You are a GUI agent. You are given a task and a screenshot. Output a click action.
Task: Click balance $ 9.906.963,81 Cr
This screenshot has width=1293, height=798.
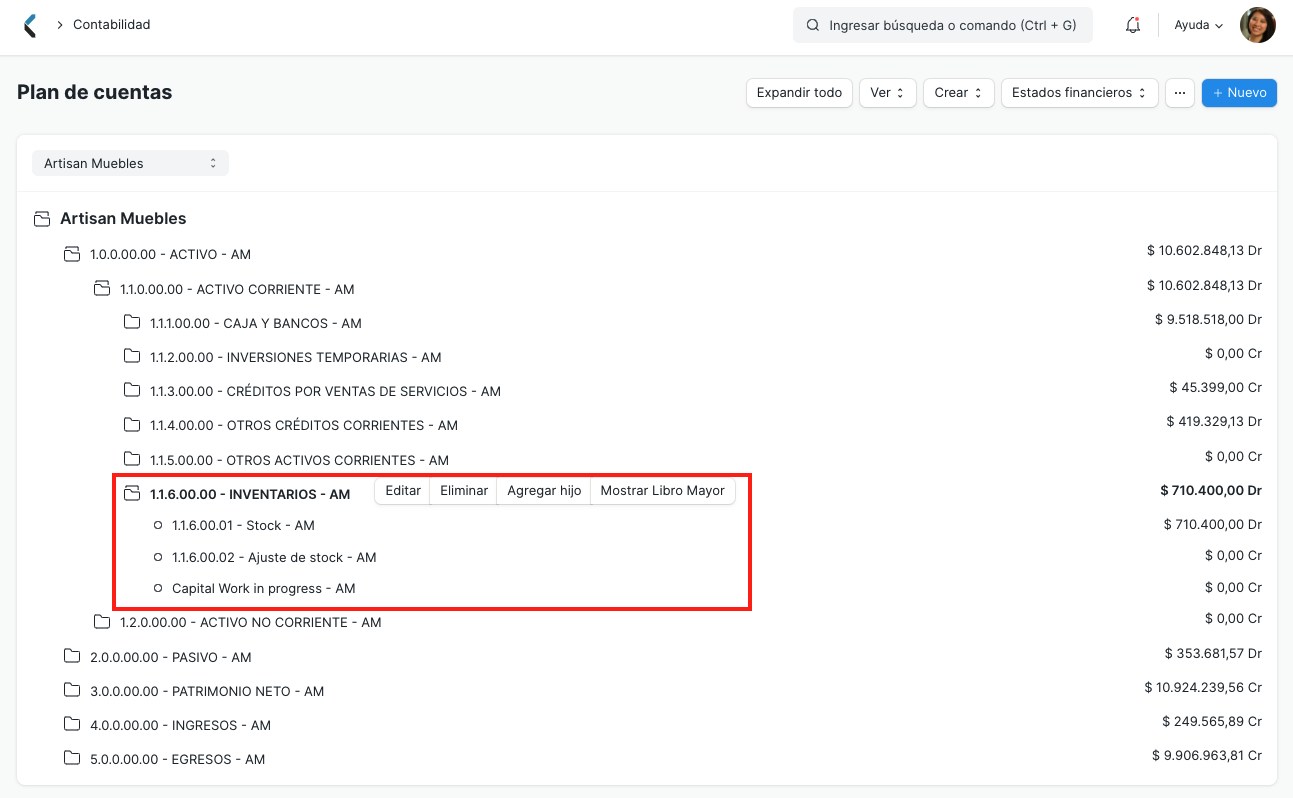[x=1207, y=755]
